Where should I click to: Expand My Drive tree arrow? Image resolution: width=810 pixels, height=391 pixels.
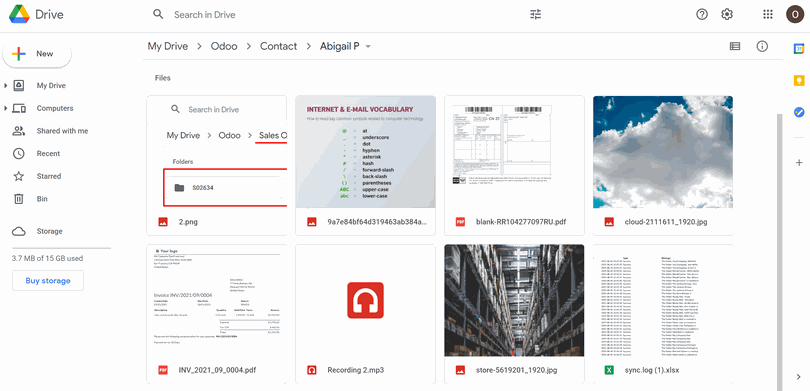6,86
